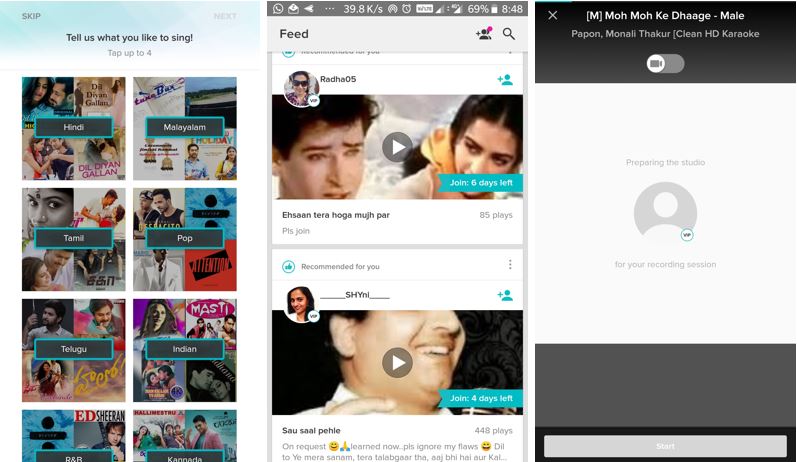The width and height of the screenshot is (797, 462).
Task: Pick the Indian genre tile
Action: (x=185, y=349)
